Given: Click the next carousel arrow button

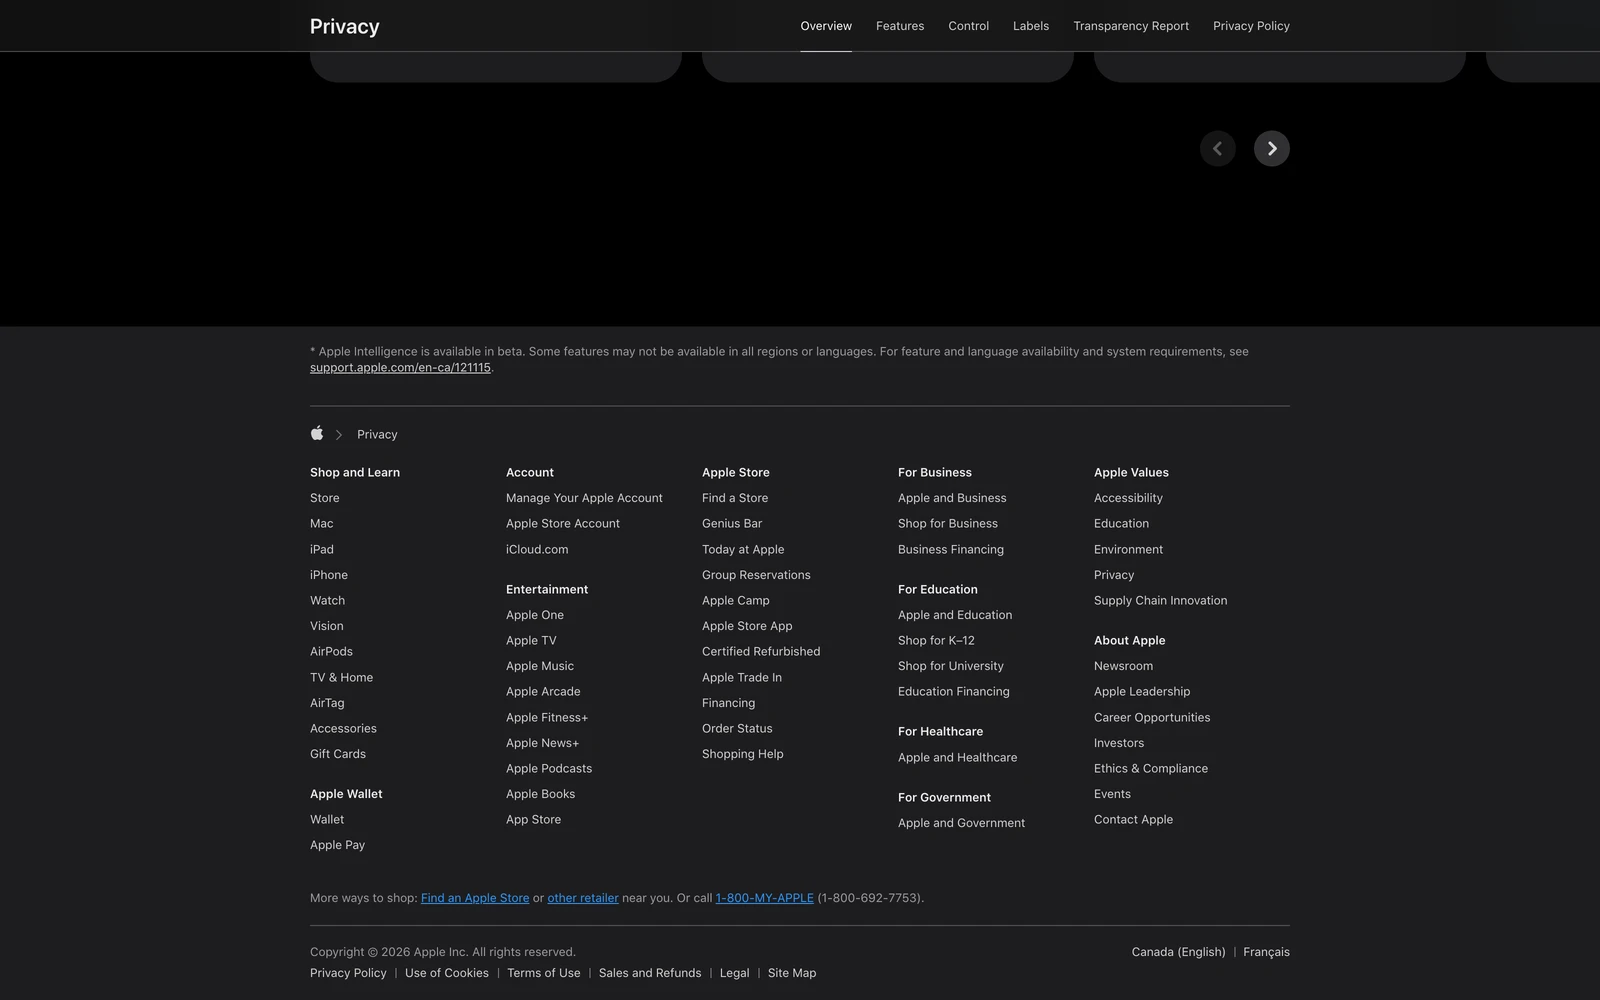Looking at the screenshot, I should [1272, 149].
